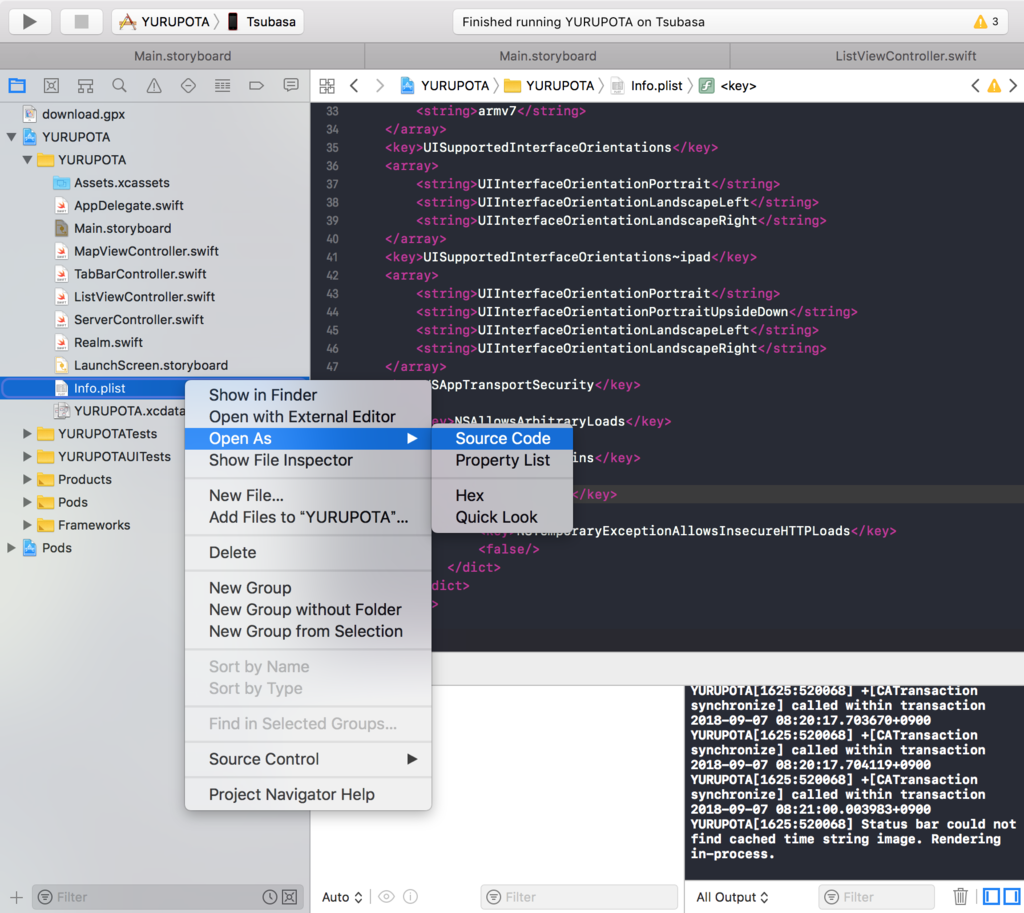Click the <key> item in jump bar
Image resolution: width=1024 pixels, height=913 pixels.
728,86
